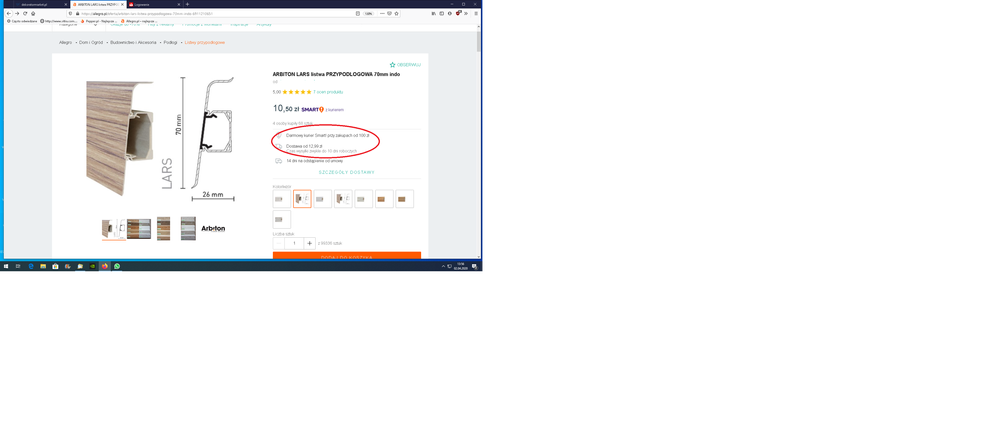This screenshot has width=999, height=438.
Task: Open the Pepper.pl bookmark
Action: coord(99,21)
